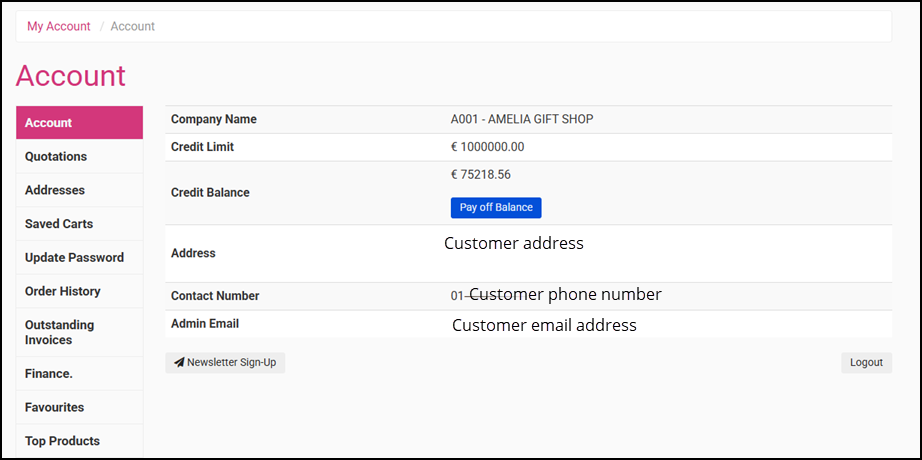This screenshot has height=460, width=922.
Task: Go to Addresses in the sidebar
Action: pyautogui.click(x=55, y=190)
